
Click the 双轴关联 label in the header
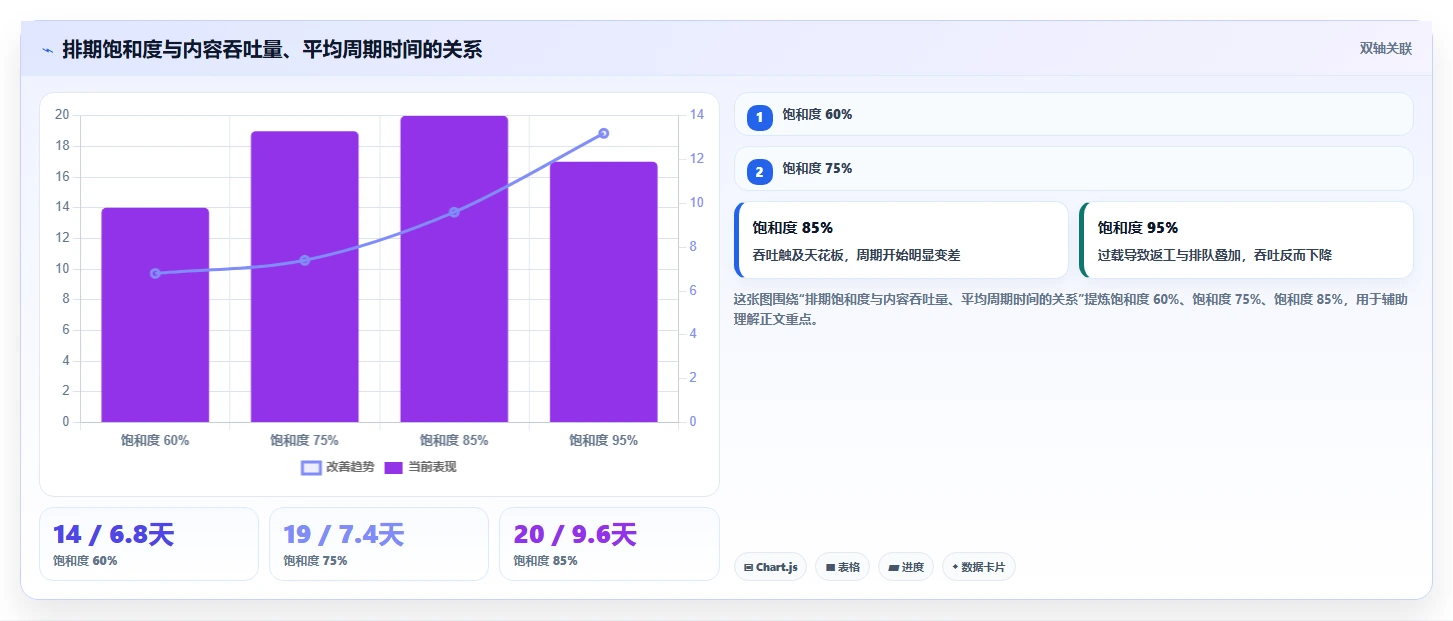pos(1385,48)
